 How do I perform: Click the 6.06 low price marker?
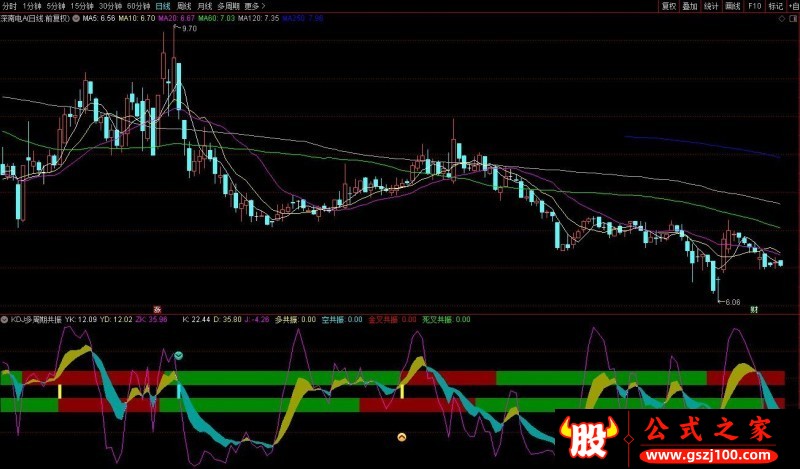click(732, 302)
